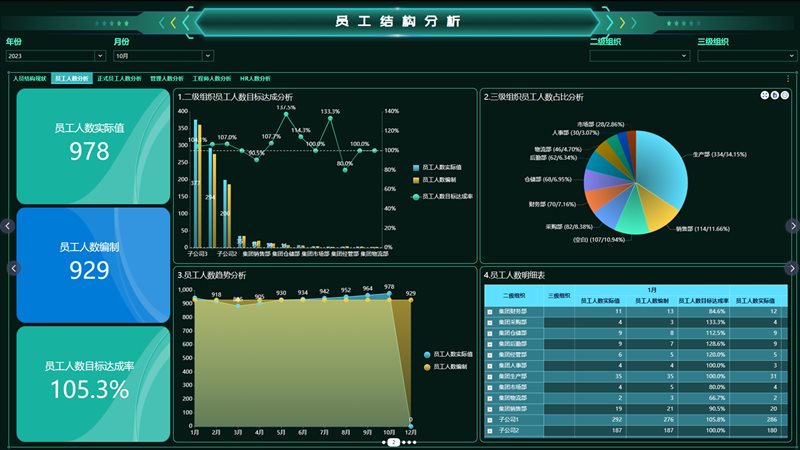Click the fullscreen icon on the pie chart panel
This screenshot has width=800, height=450.
click(764, 95)
